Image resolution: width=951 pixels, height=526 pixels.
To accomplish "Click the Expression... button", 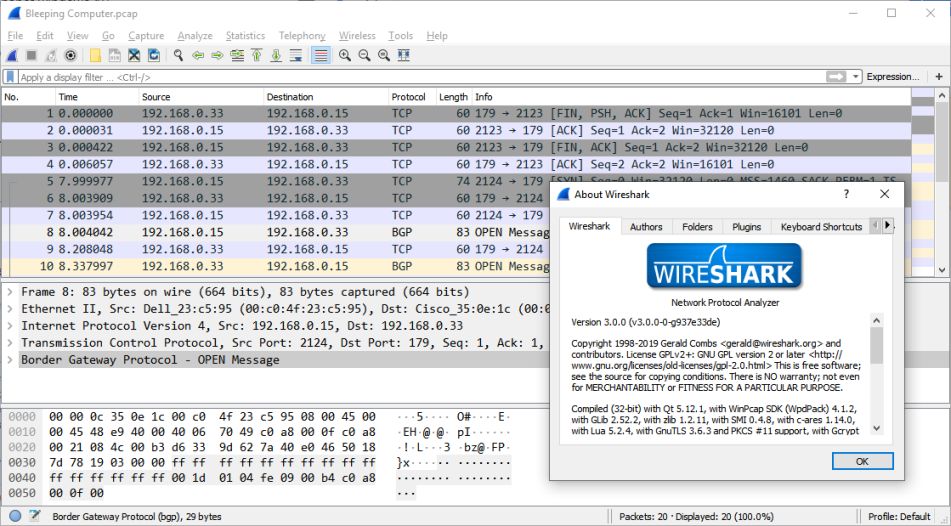I will tap(892, 76).
